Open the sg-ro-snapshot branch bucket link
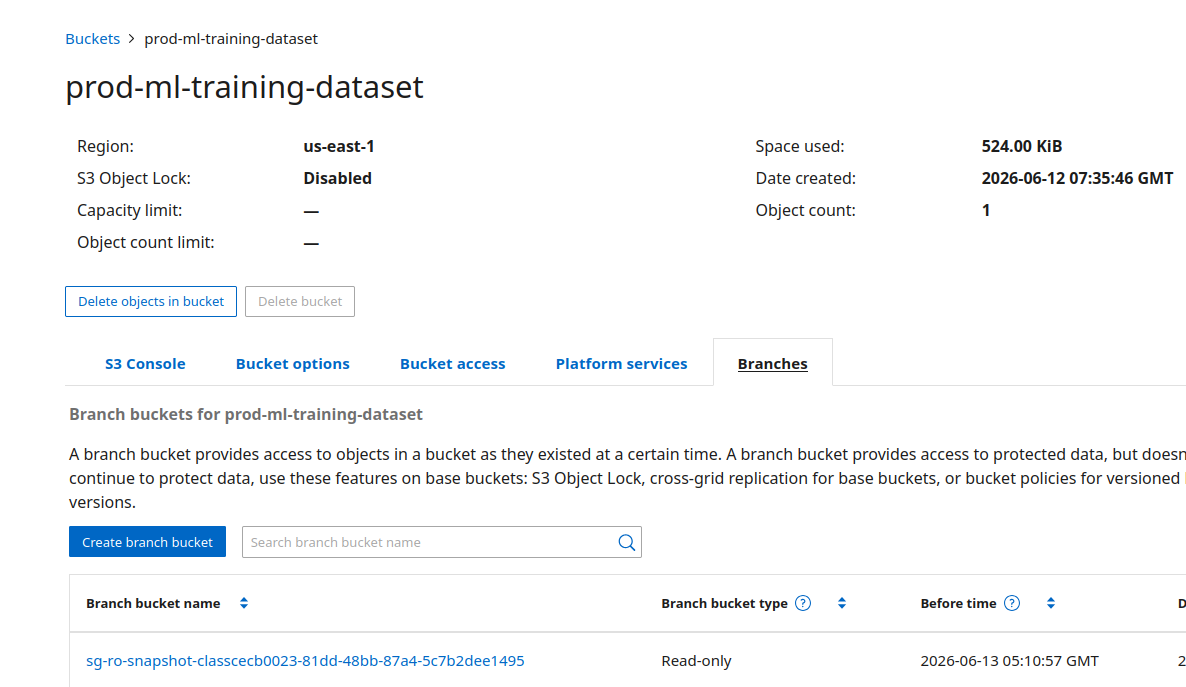This screenshot has height=687, width=1186. pos(305,661)
